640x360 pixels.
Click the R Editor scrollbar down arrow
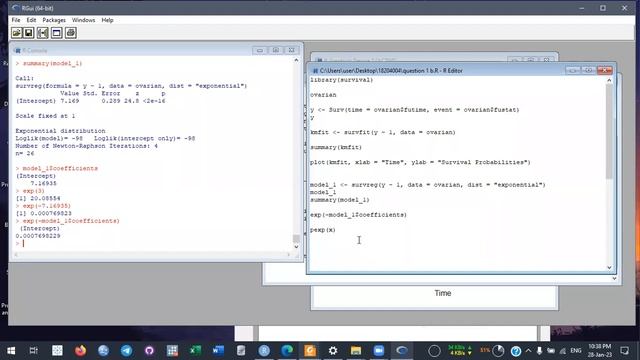click(x=609, y=268)
